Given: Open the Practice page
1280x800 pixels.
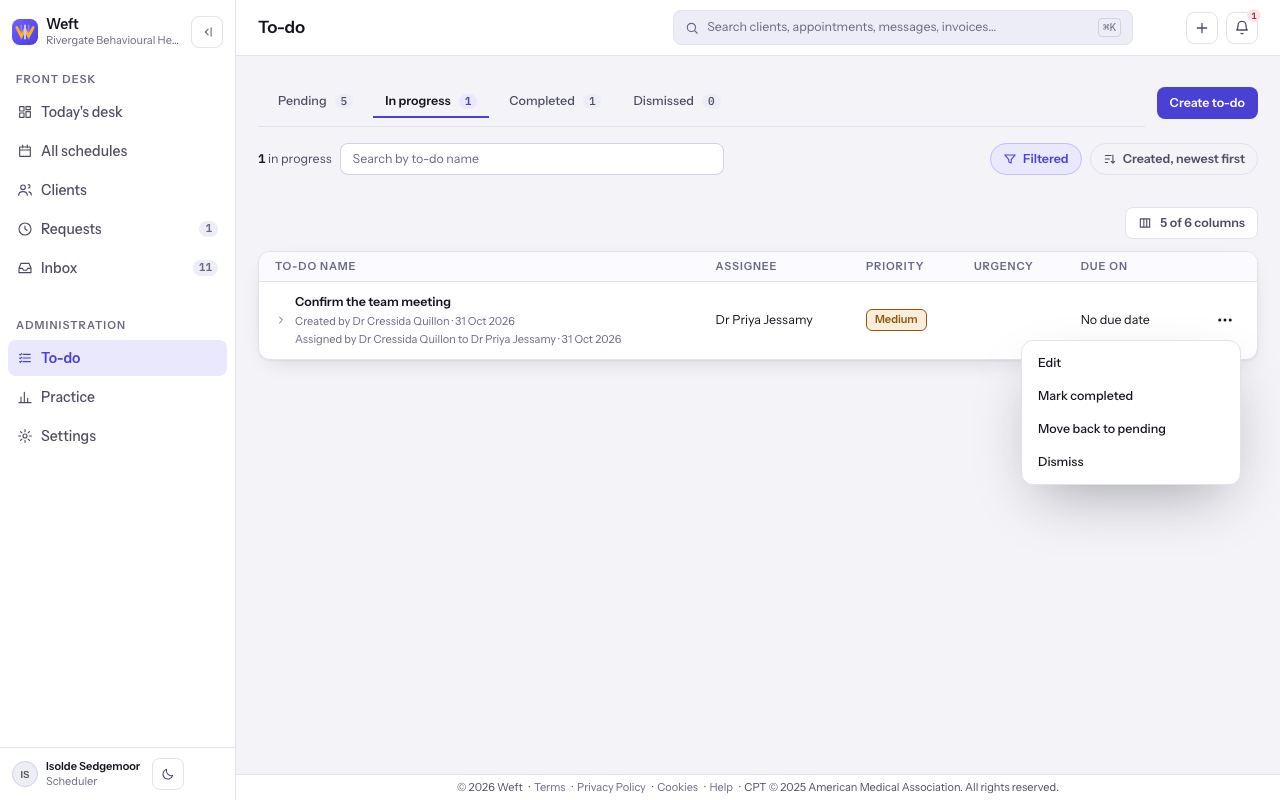Looking at the screenshot, I should coord(118,397).
